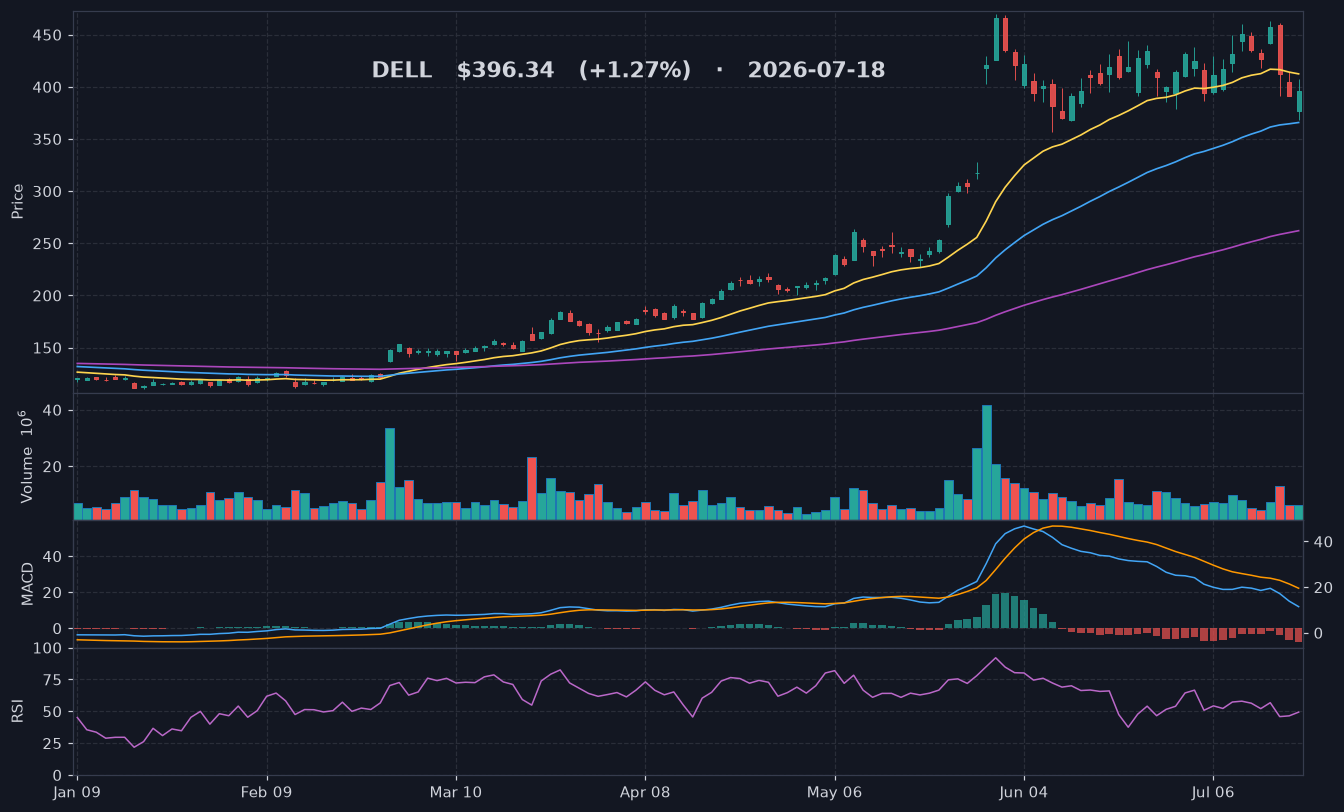The width and height of the screenshot is (1344, 812).
Task: Click the Jul 06 date label
Action: pos(1213,792)
